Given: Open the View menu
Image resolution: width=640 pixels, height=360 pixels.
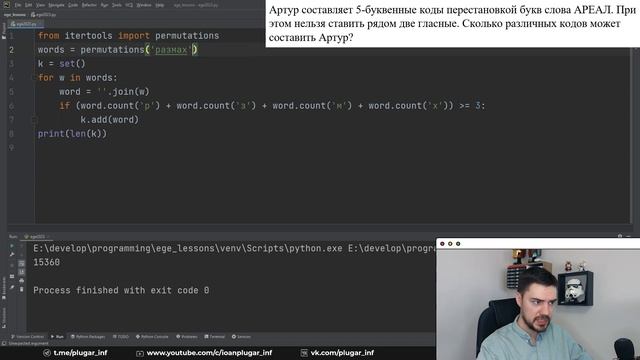Looking at the screenshot, I should click(x=40, y=5).
